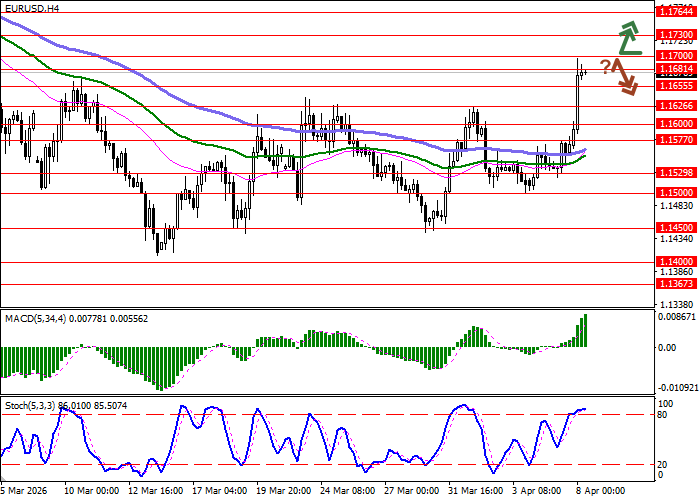Click the 1.16000 price level label

[x=676, y=124]
